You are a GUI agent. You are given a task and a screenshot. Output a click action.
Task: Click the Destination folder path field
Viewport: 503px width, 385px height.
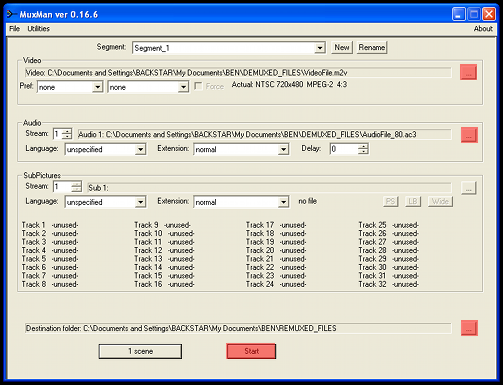[x=238, y=328]
